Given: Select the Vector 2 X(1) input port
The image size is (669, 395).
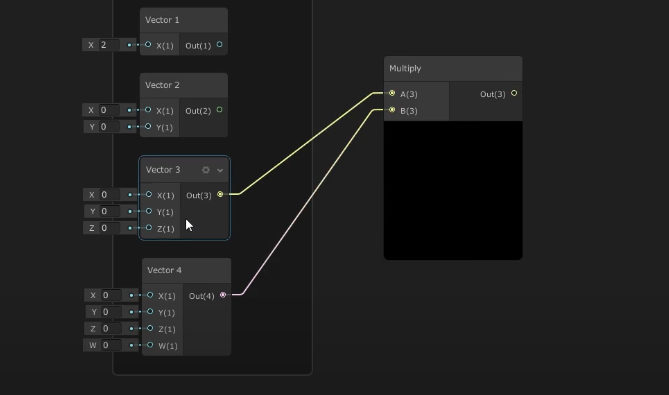Looking at the screenshot, I should [x=148, y=110].
